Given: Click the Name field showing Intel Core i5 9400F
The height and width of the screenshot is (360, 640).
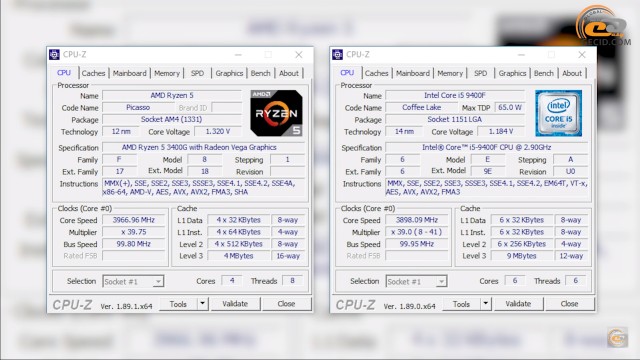Looking at the screenshot, I should click(x=455, y=96).
